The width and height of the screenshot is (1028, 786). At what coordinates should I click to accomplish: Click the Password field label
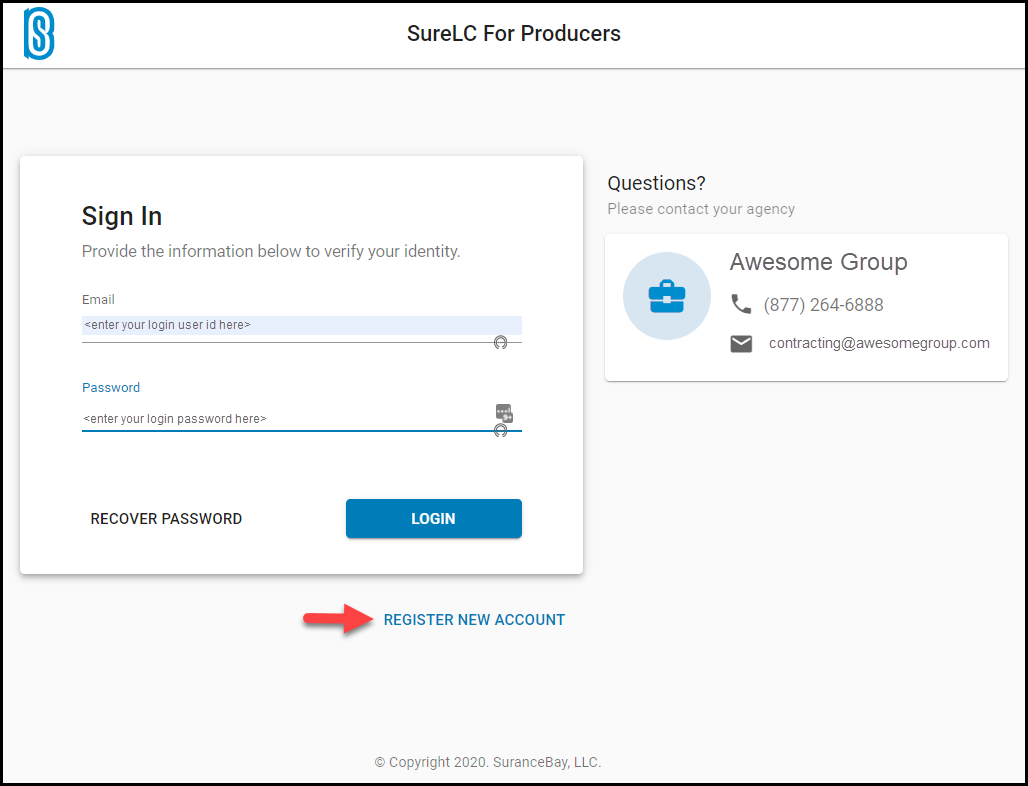point(111,387)
